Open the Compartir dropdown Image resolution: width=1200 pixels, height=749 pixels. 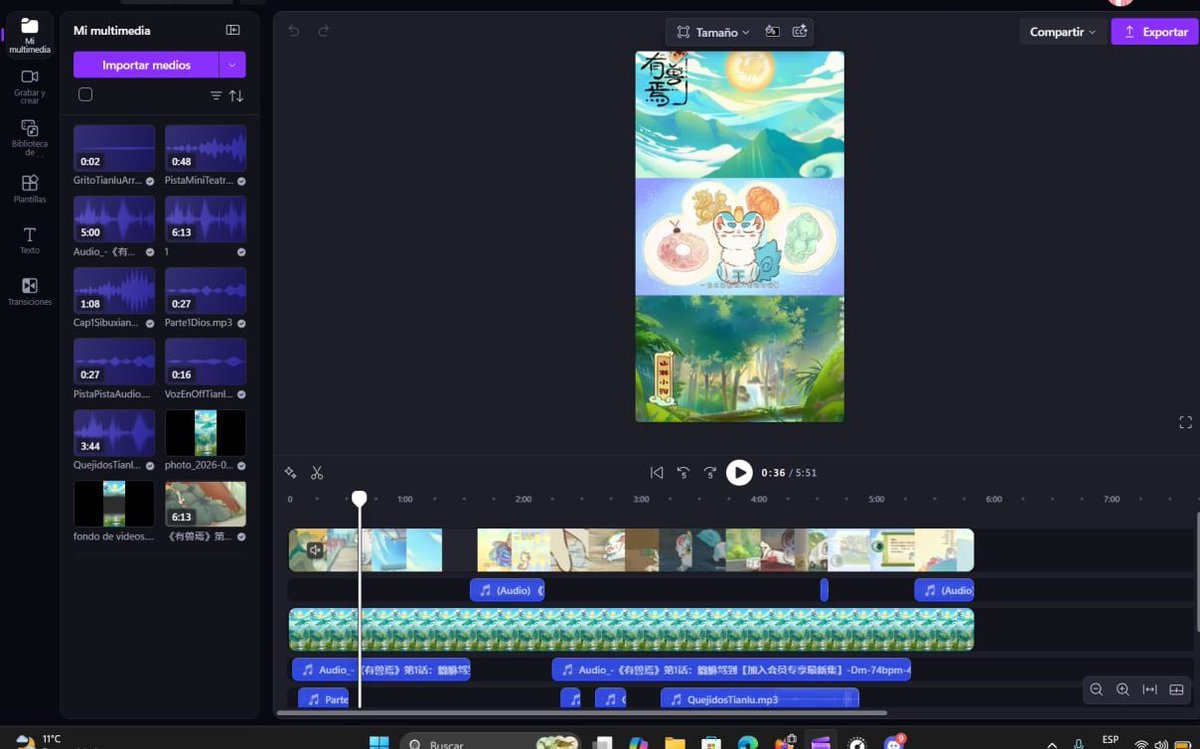[1063, 32]
